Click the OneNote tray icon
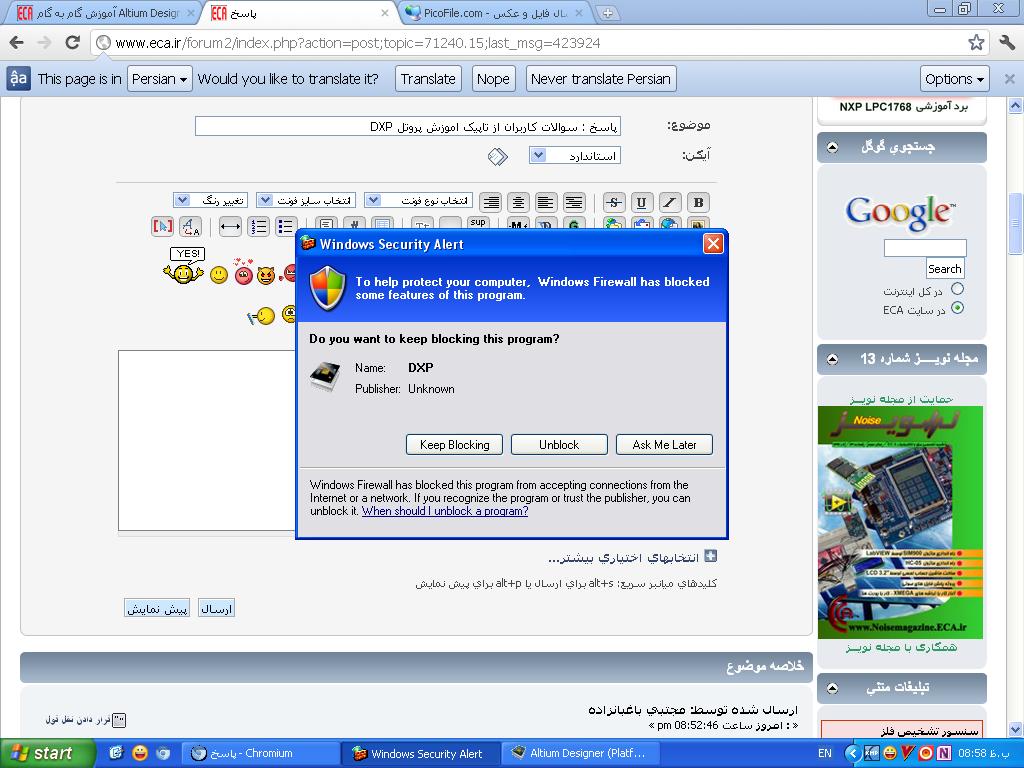Screen dimensions: 1024x768 (944, 753)
